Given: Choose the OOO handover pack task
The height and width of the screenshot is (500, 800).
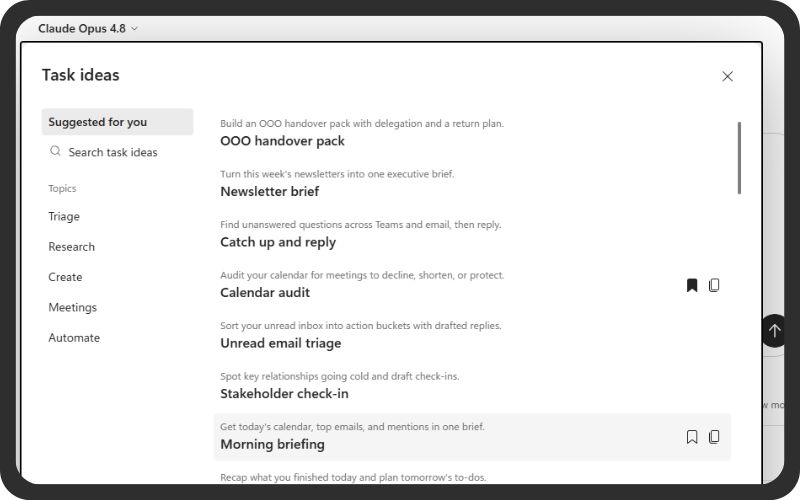Looking at the screenshot, I should [x=472, y=133].
